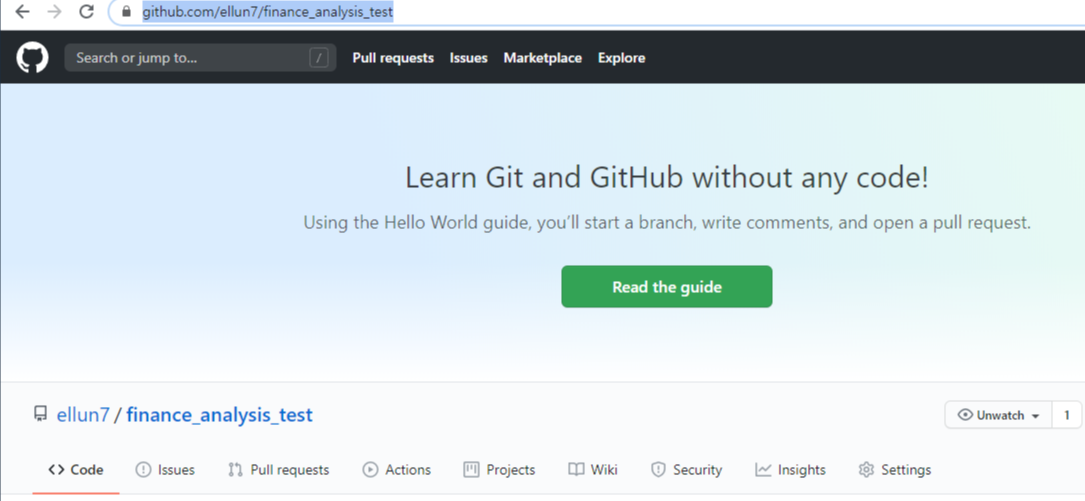Switch to the repository Issues tab
This screenshot has height=501, width=1085.
(165, 470)
